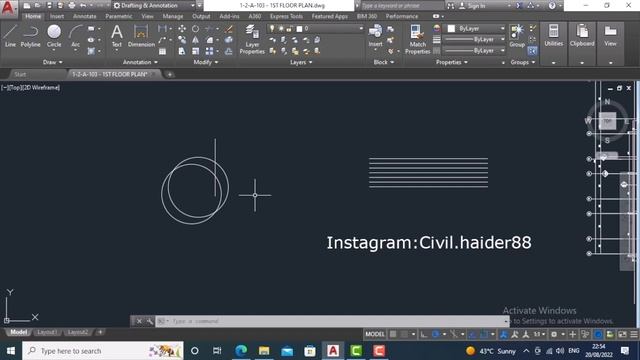This screenshot has height=360, width=640.
Task: Expand the Modify panel
Action: (x=206, y=62)
